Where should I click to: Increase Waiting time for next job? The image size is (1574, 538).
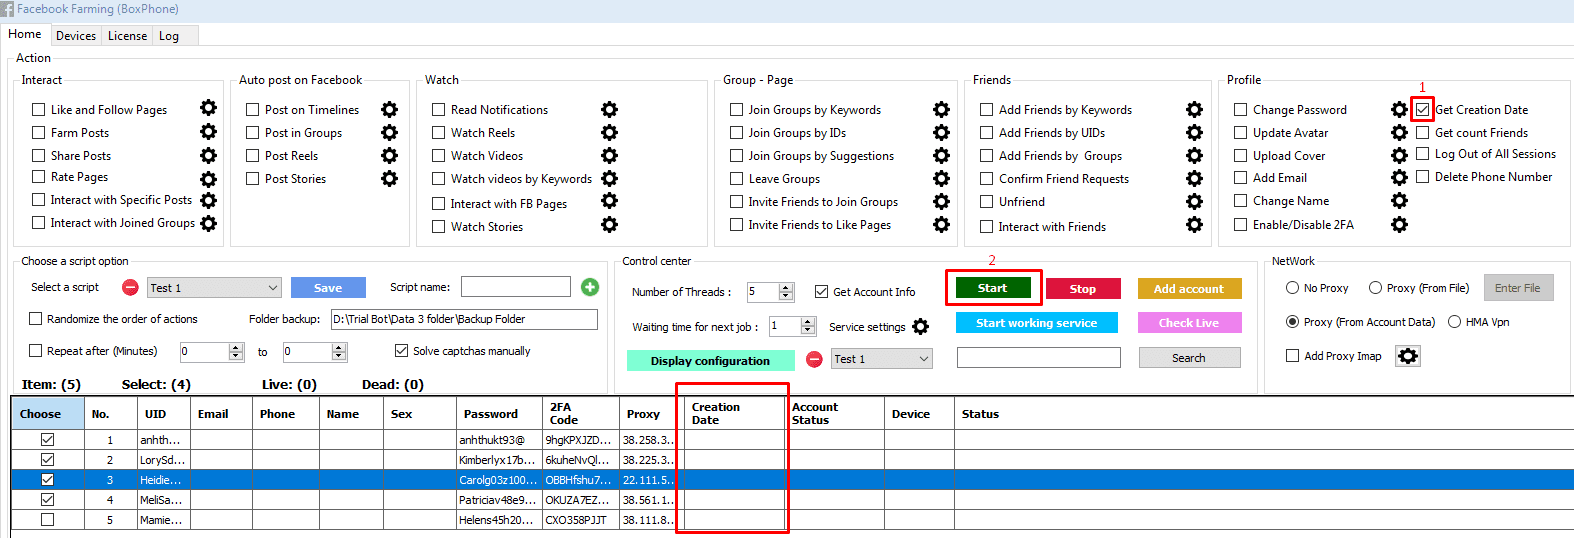[x=808, y=322]
